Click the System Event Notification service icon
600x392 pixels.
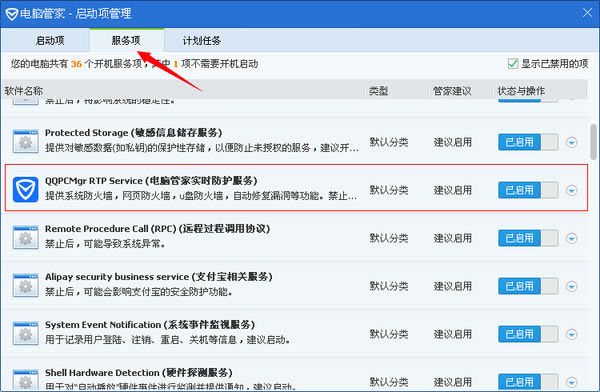click(x=25, y=333)
